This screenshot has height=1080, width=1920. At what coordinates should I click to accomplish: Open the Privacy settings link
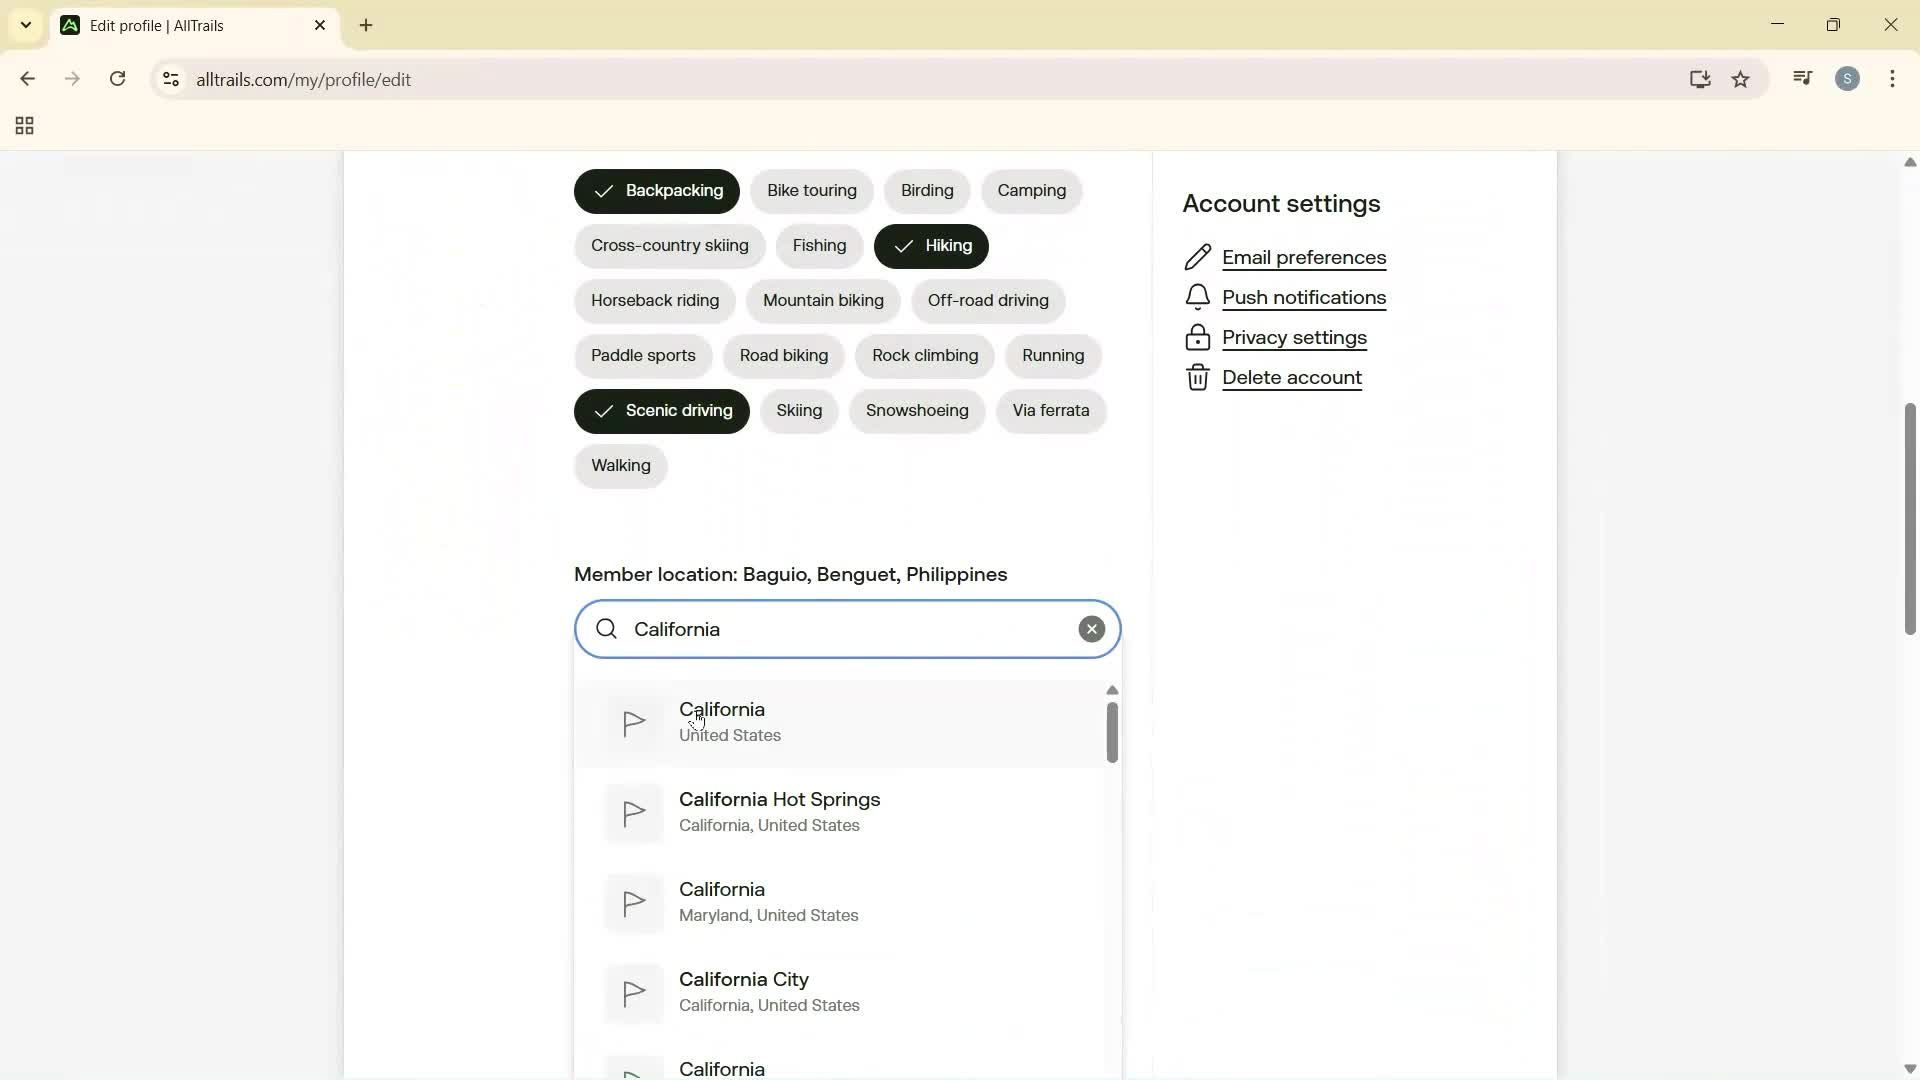(x=1295, y=337)
